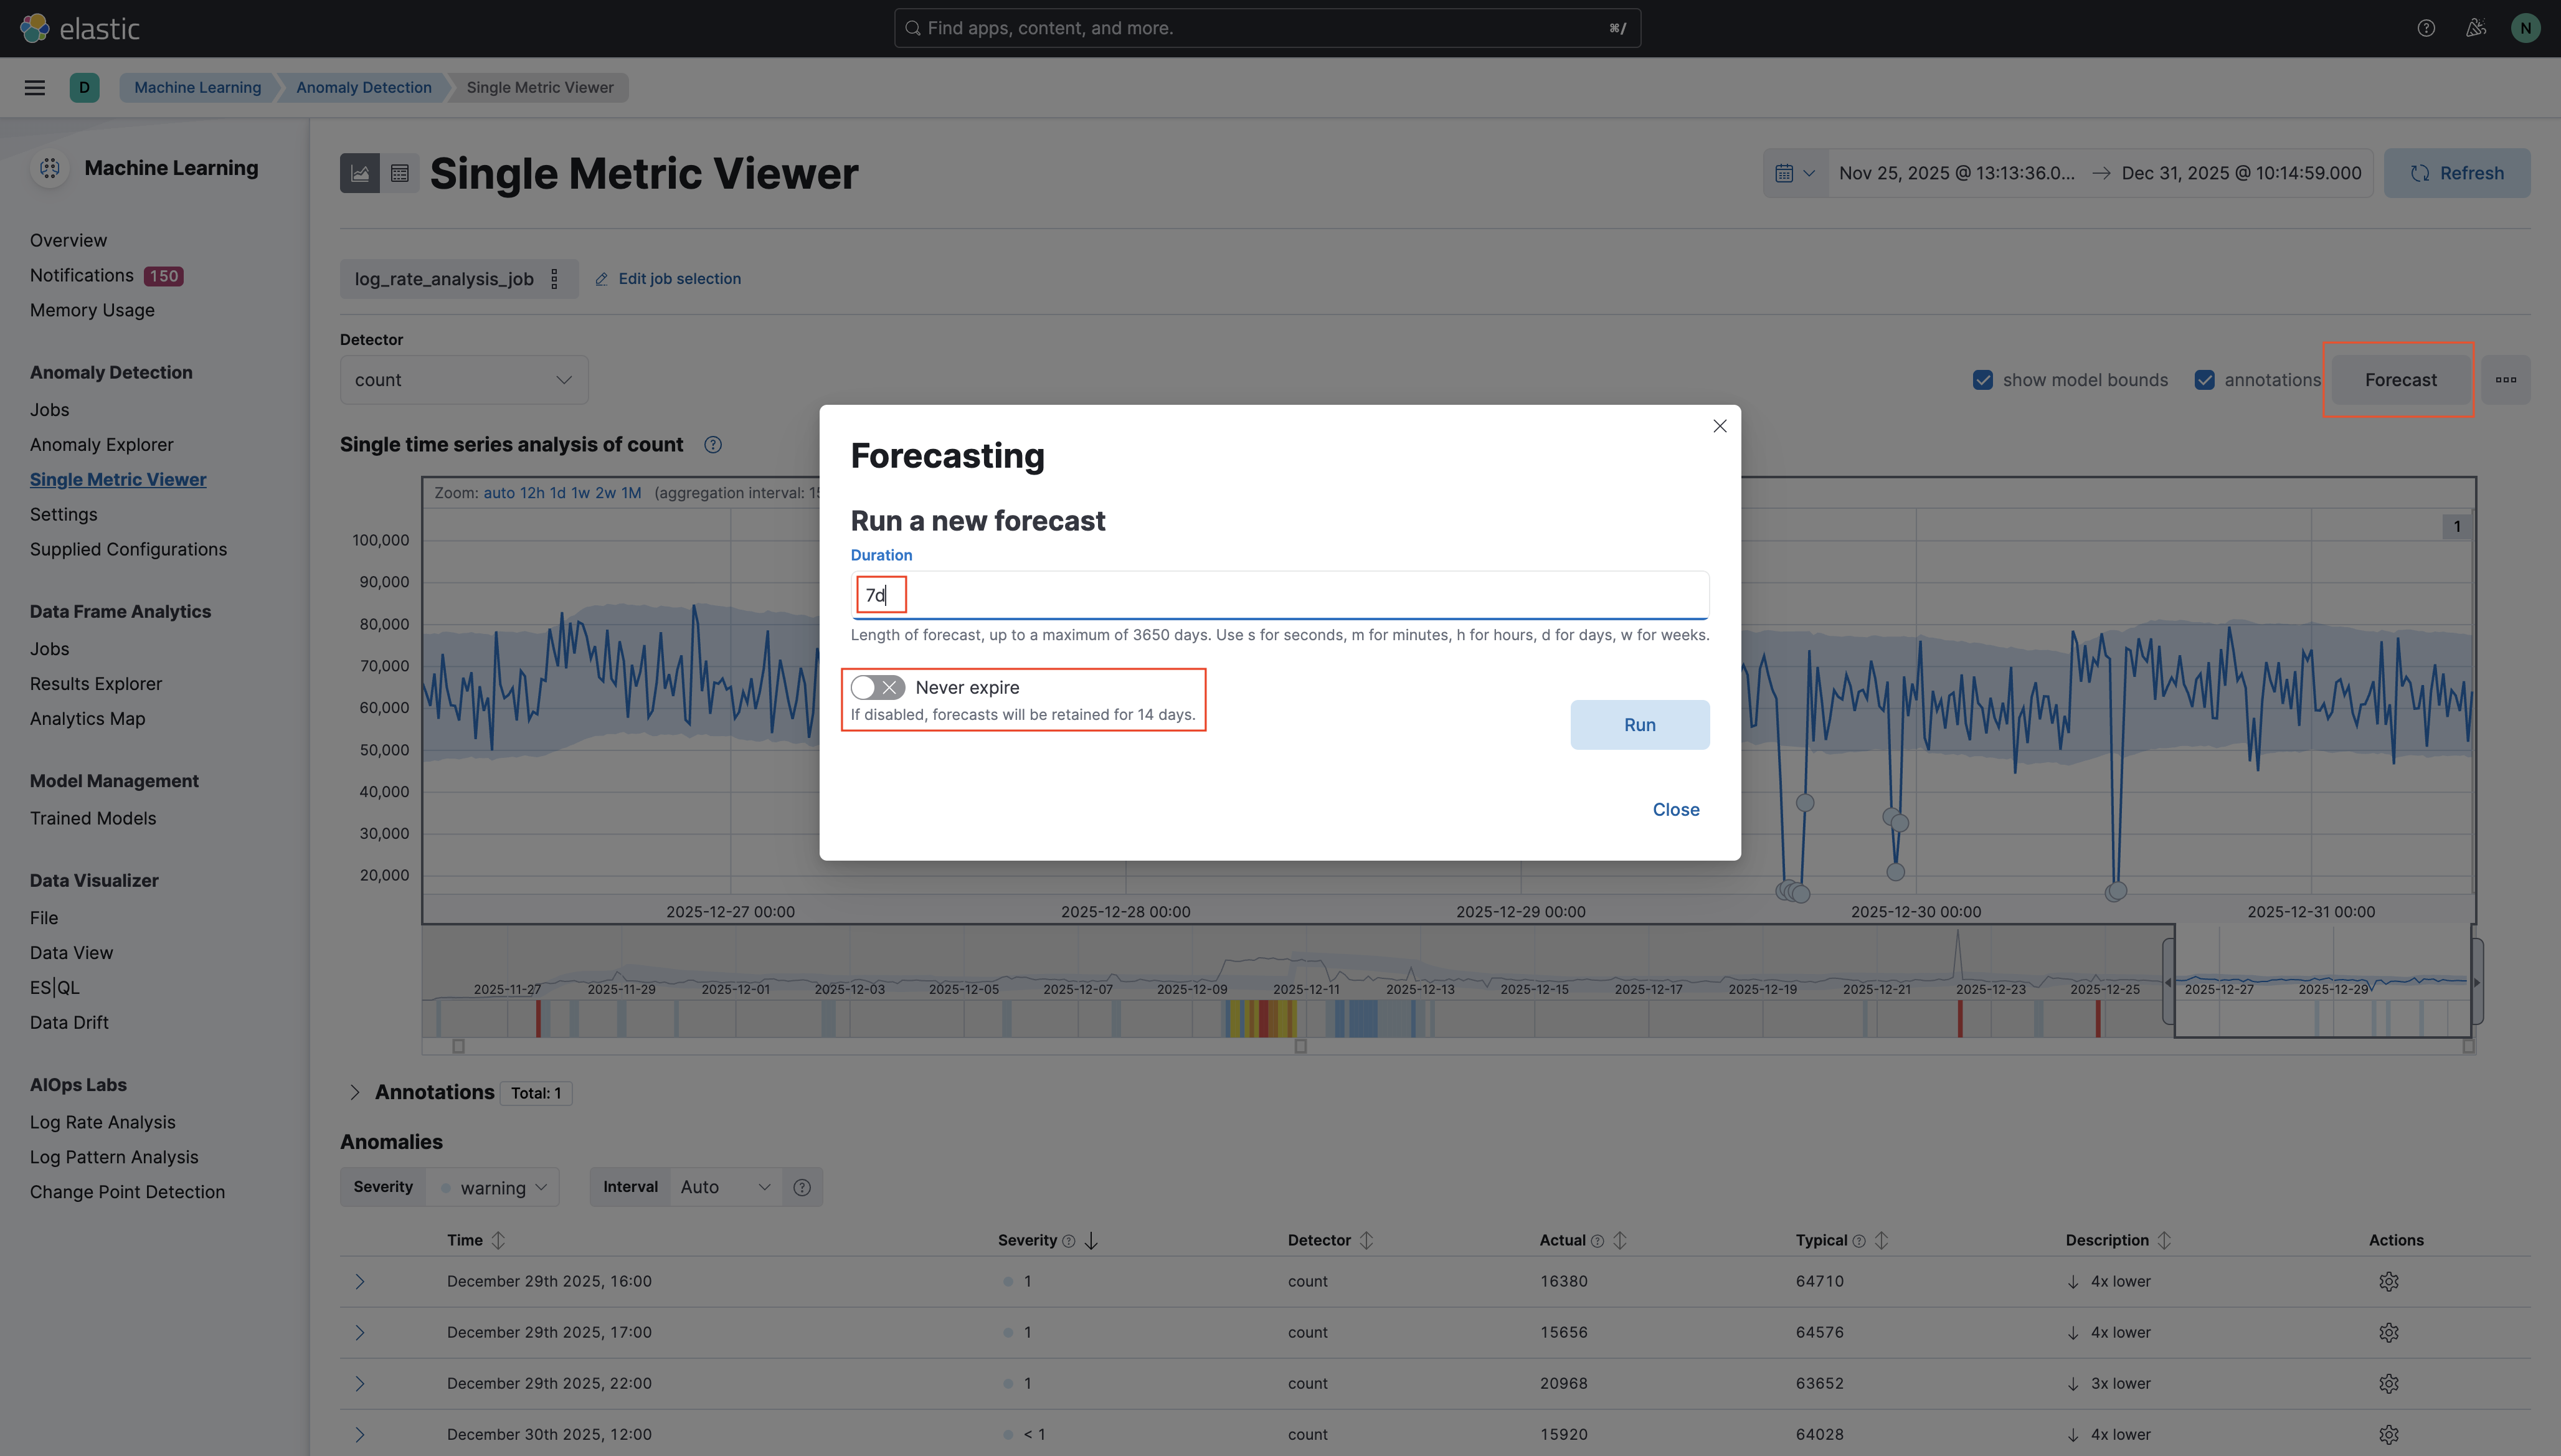Image resolution: width=2561 pixels, height=1456 pixels.
Task: Expand December 29th 16:00 anomaly row
Action: tap(360, 1281)
